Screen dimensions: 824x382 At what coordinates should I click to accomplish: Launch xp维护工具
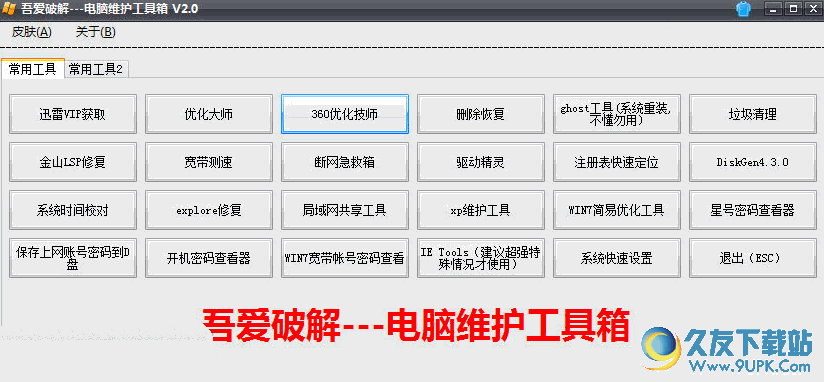pos(481,210)
